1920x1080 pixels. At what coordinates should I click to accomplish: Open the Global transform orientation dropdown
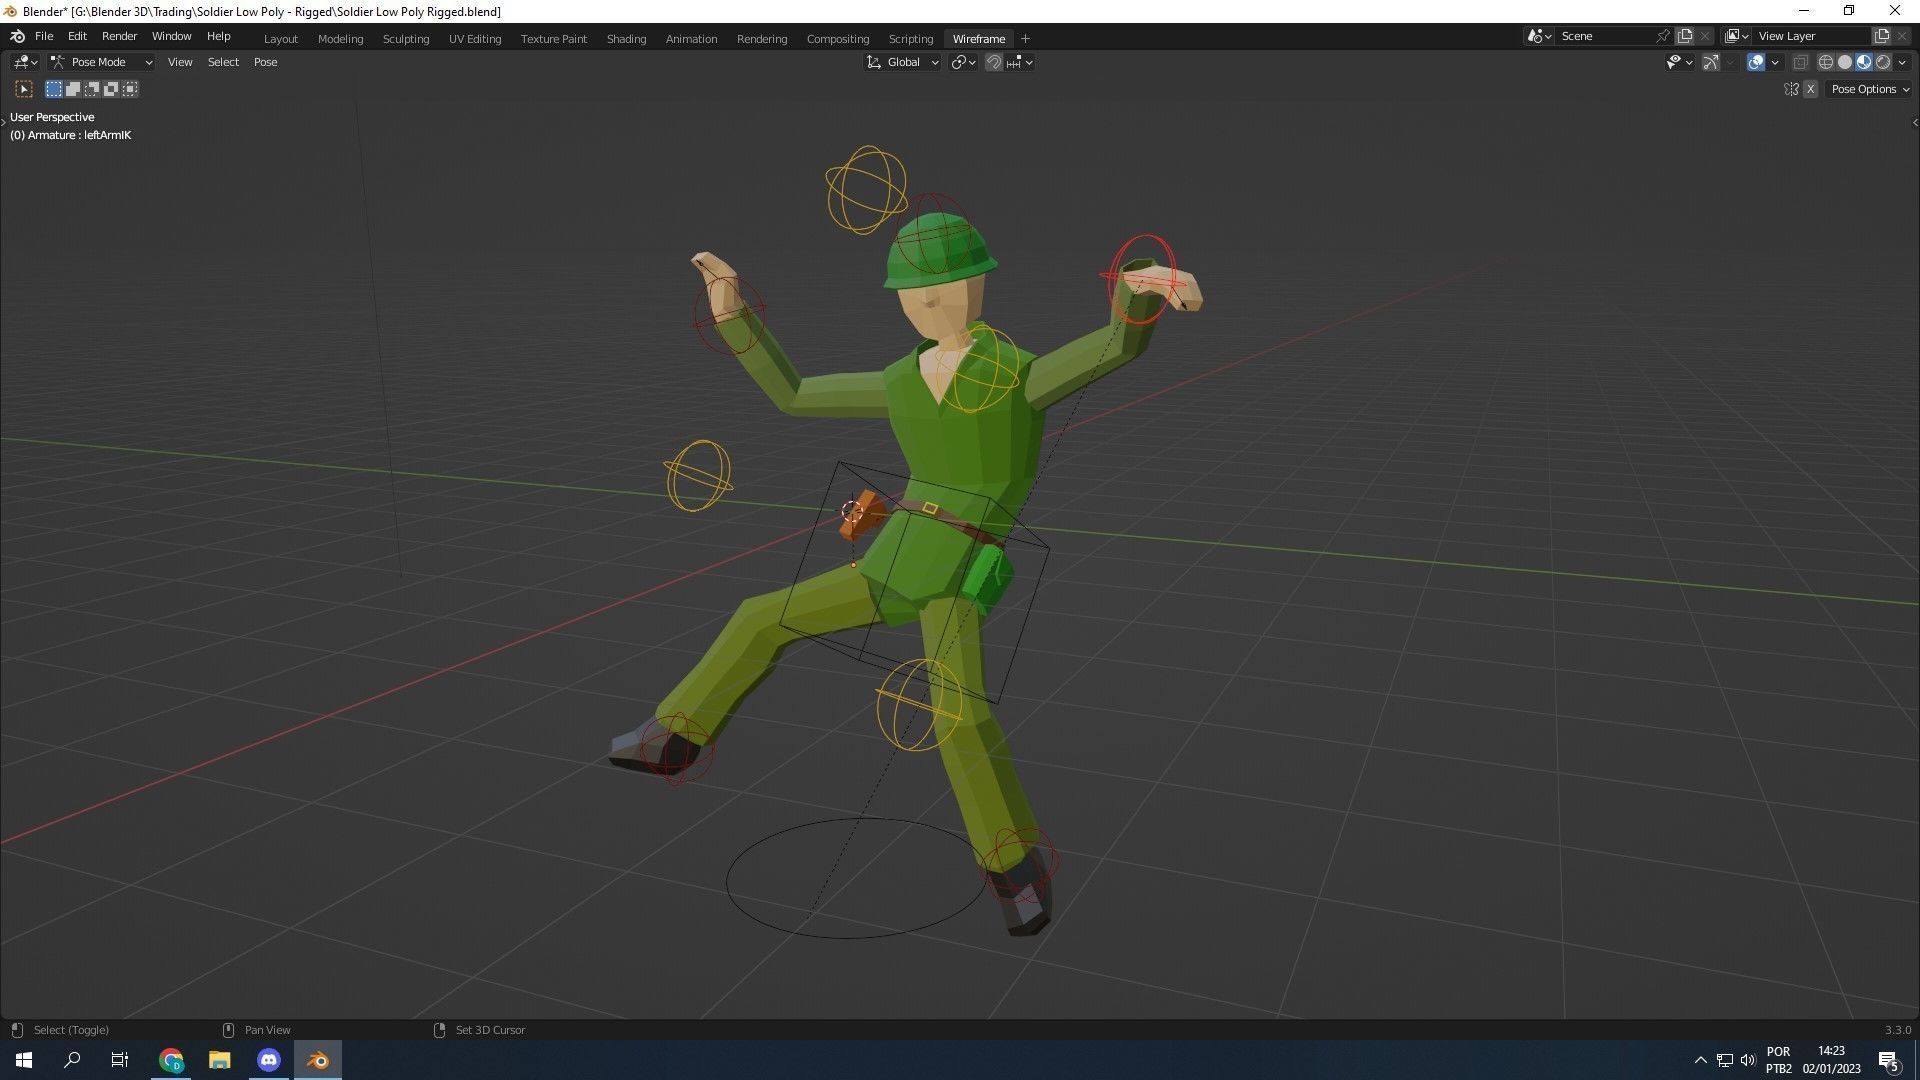tap(901, 62)
